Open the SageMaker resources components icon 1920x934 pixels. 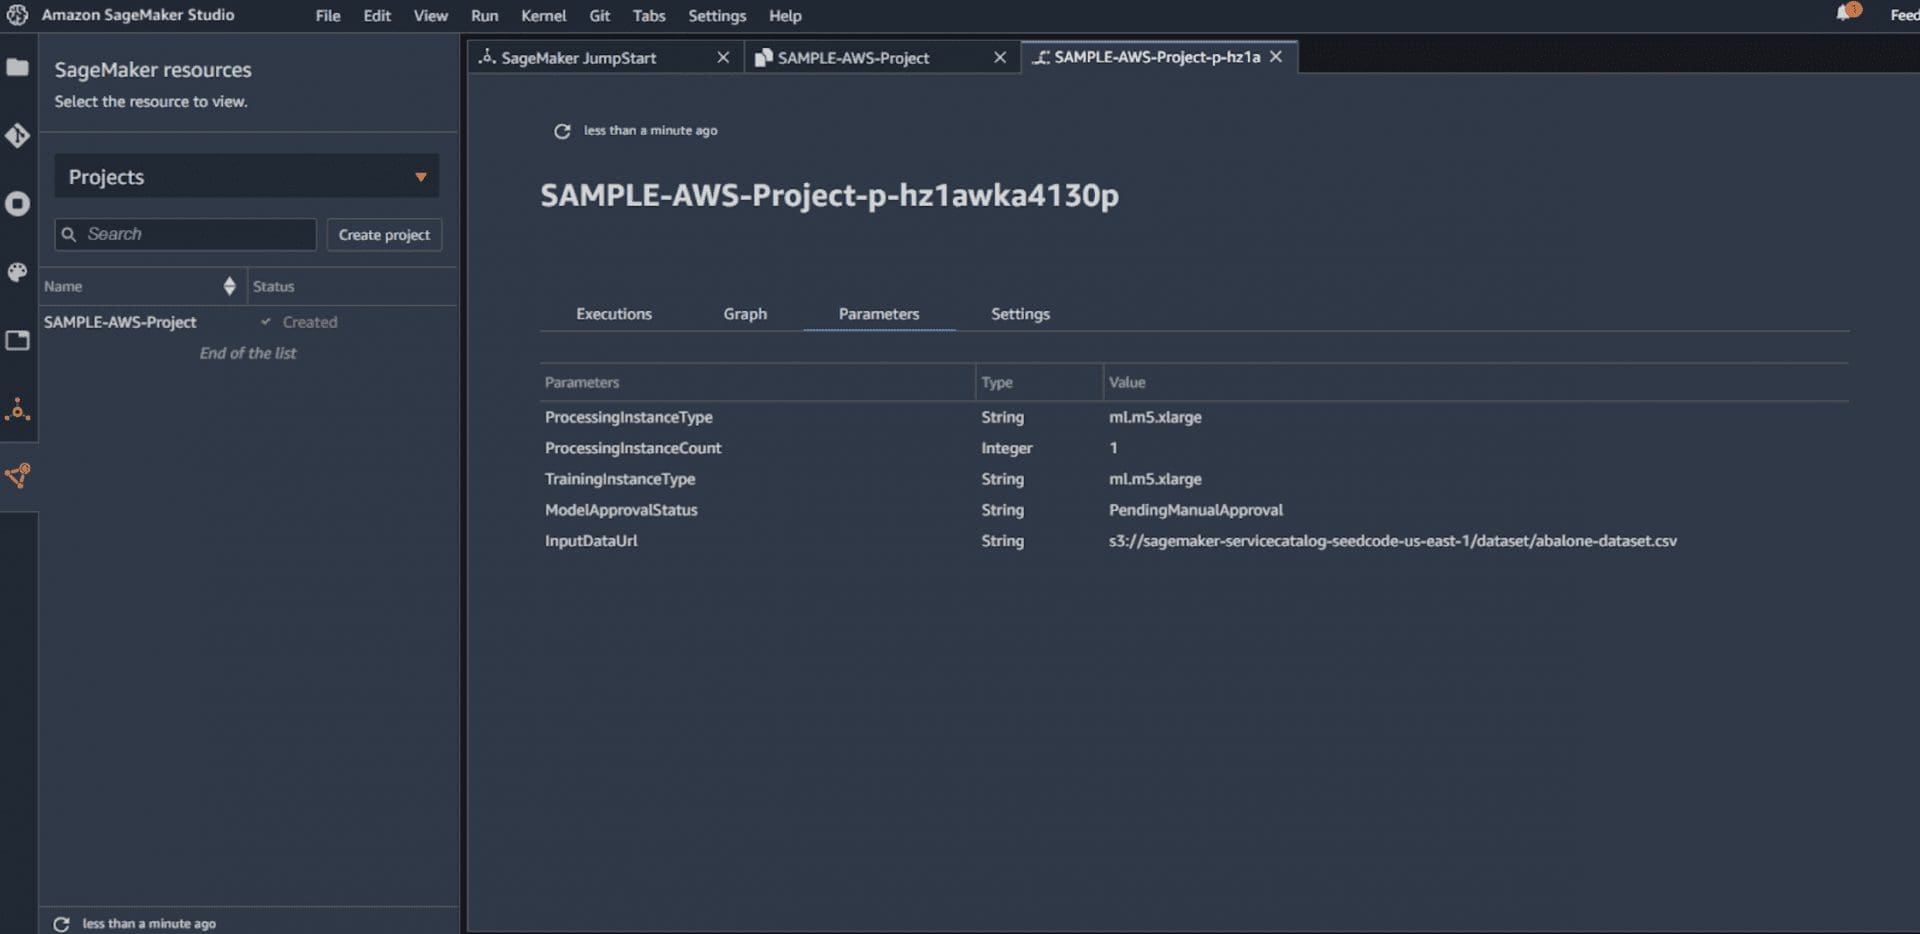[17, 476]
